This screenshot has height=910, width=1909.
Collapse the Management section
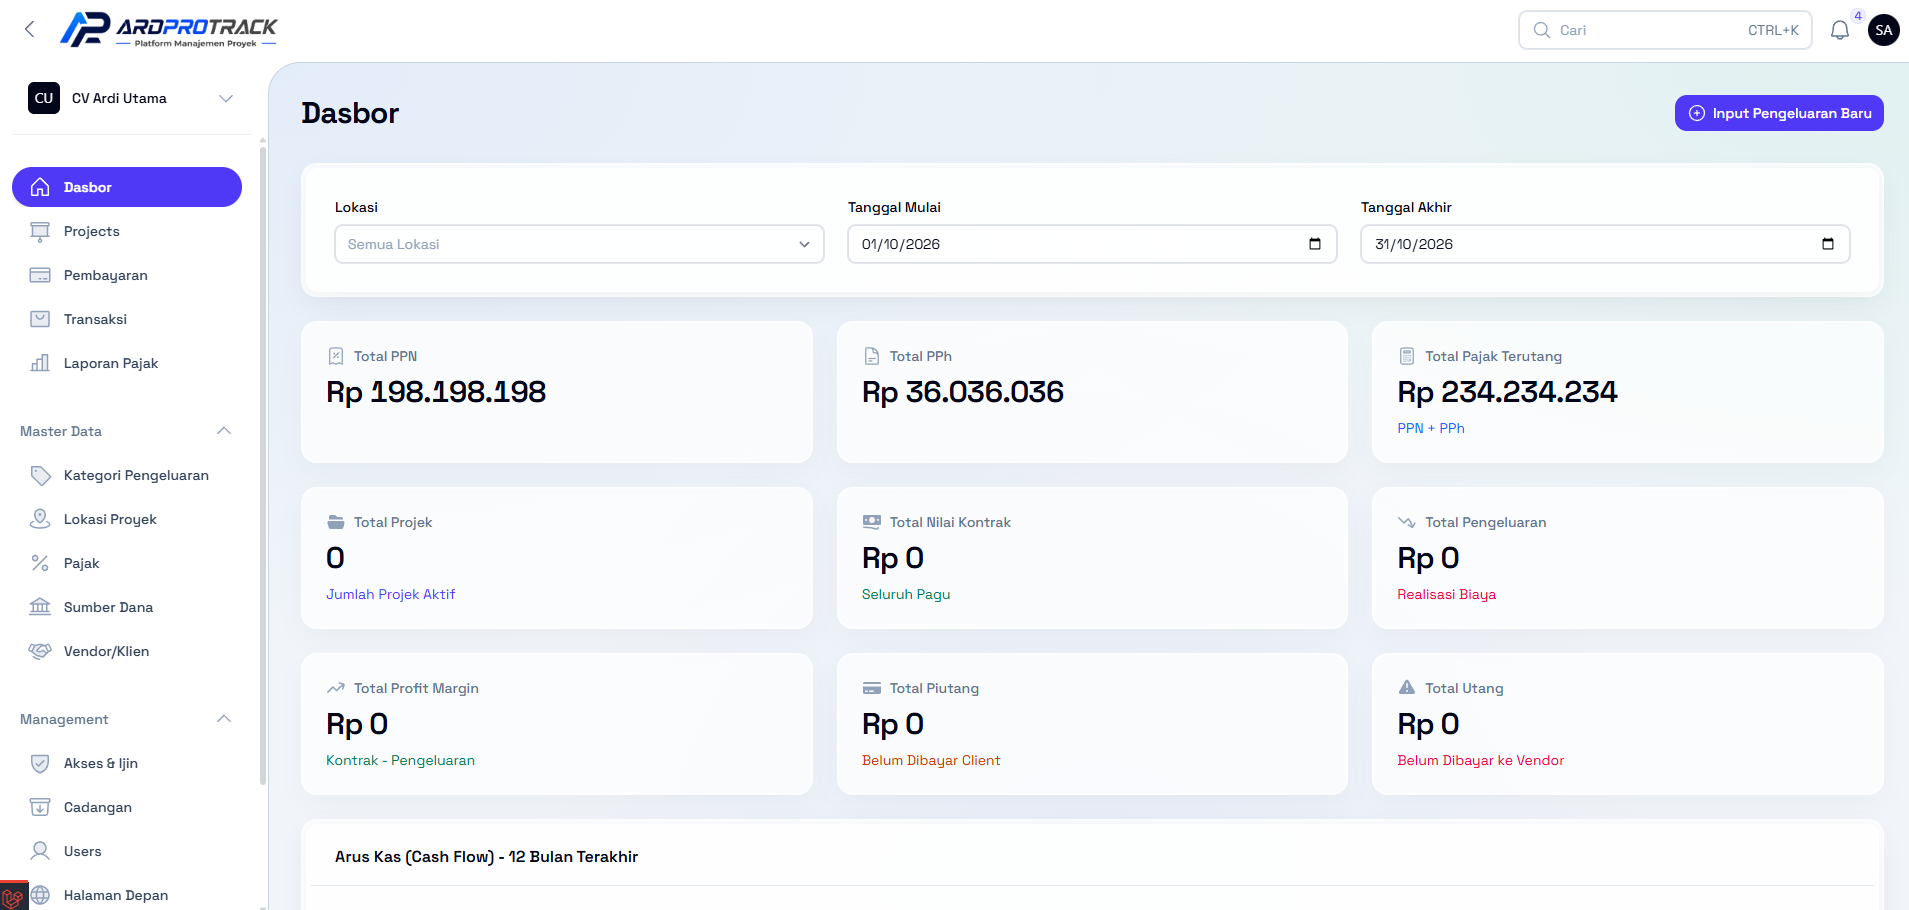(224, 719)
